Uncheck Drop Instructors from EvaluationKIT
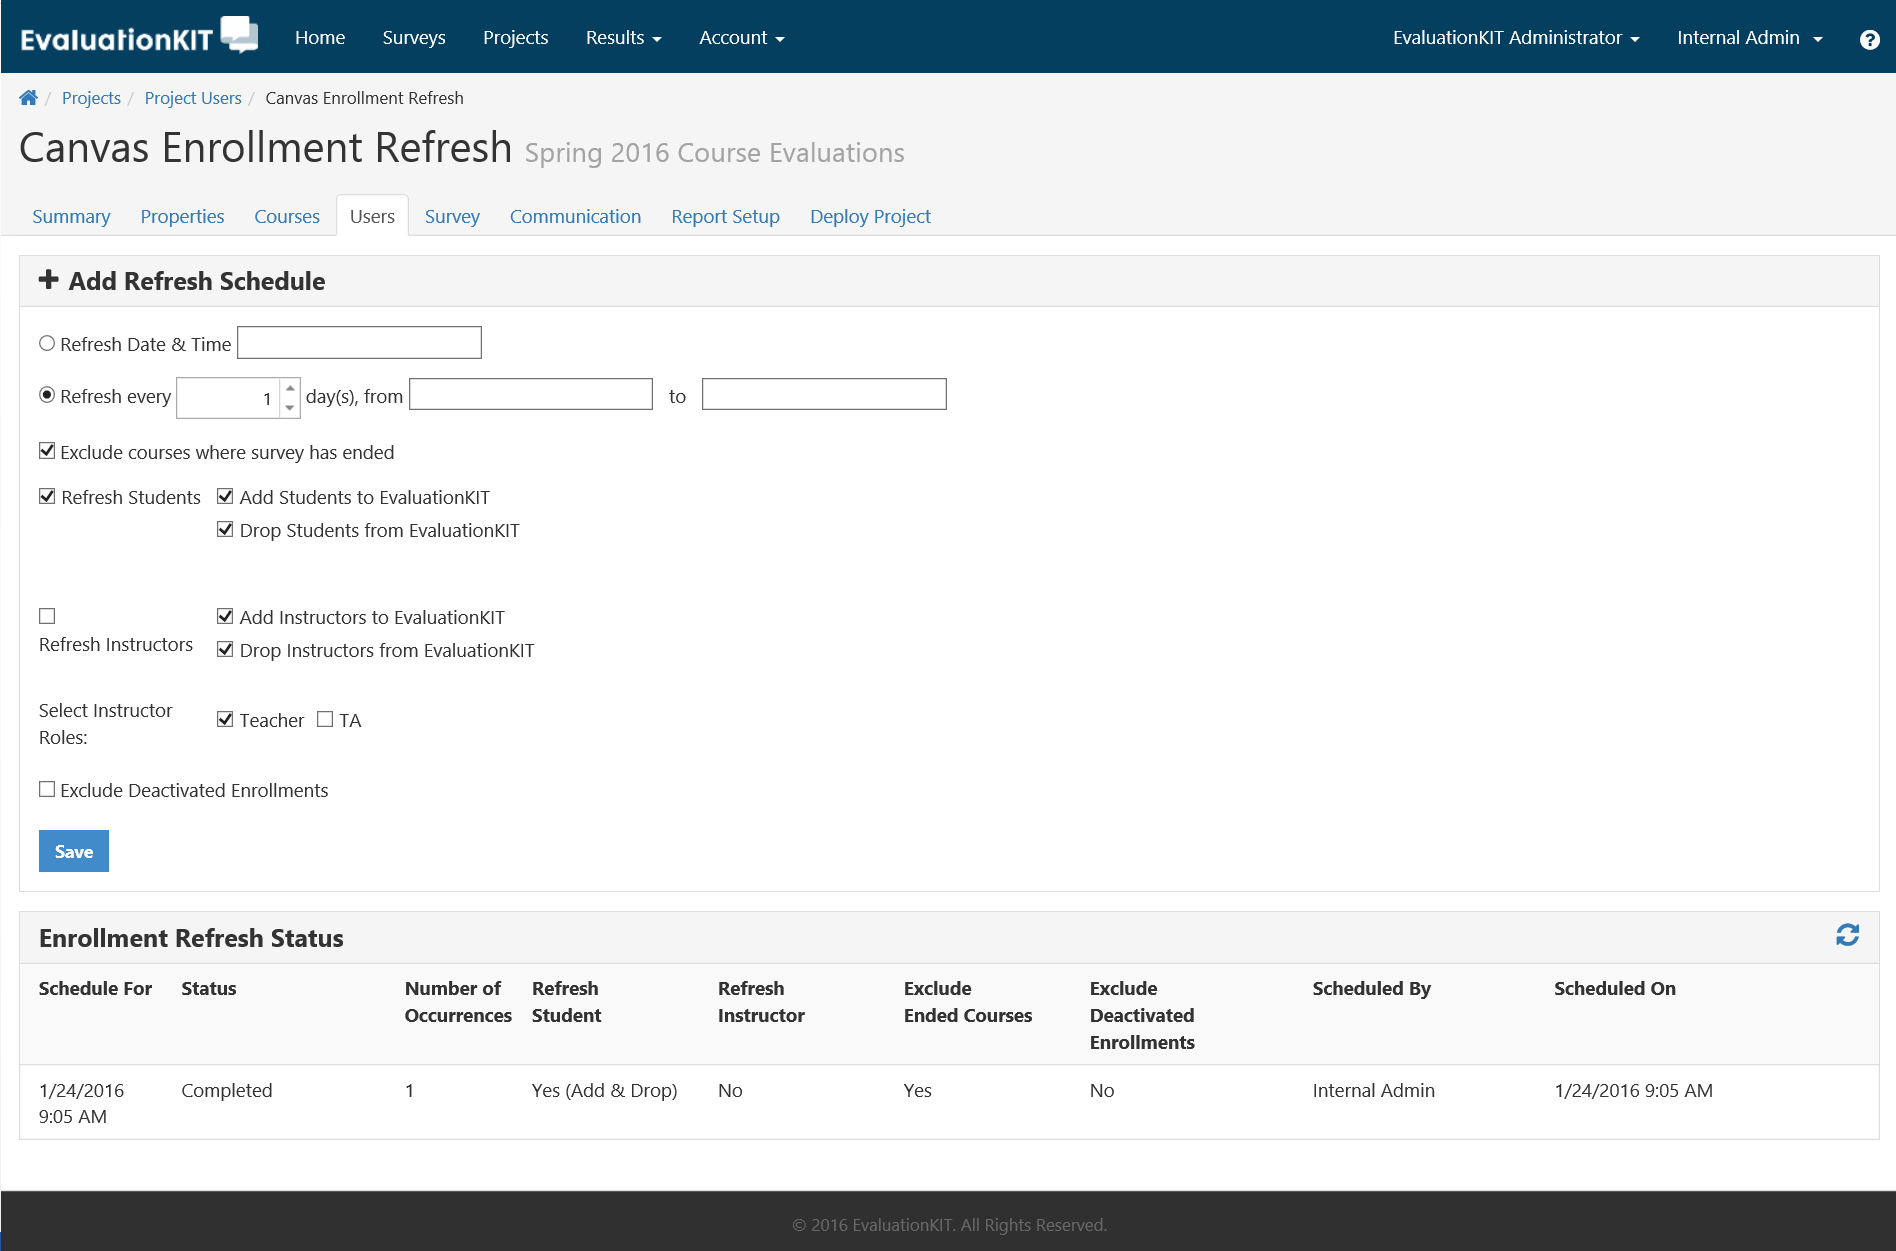Screen dimensions: 1896x1251 point(225,649)
